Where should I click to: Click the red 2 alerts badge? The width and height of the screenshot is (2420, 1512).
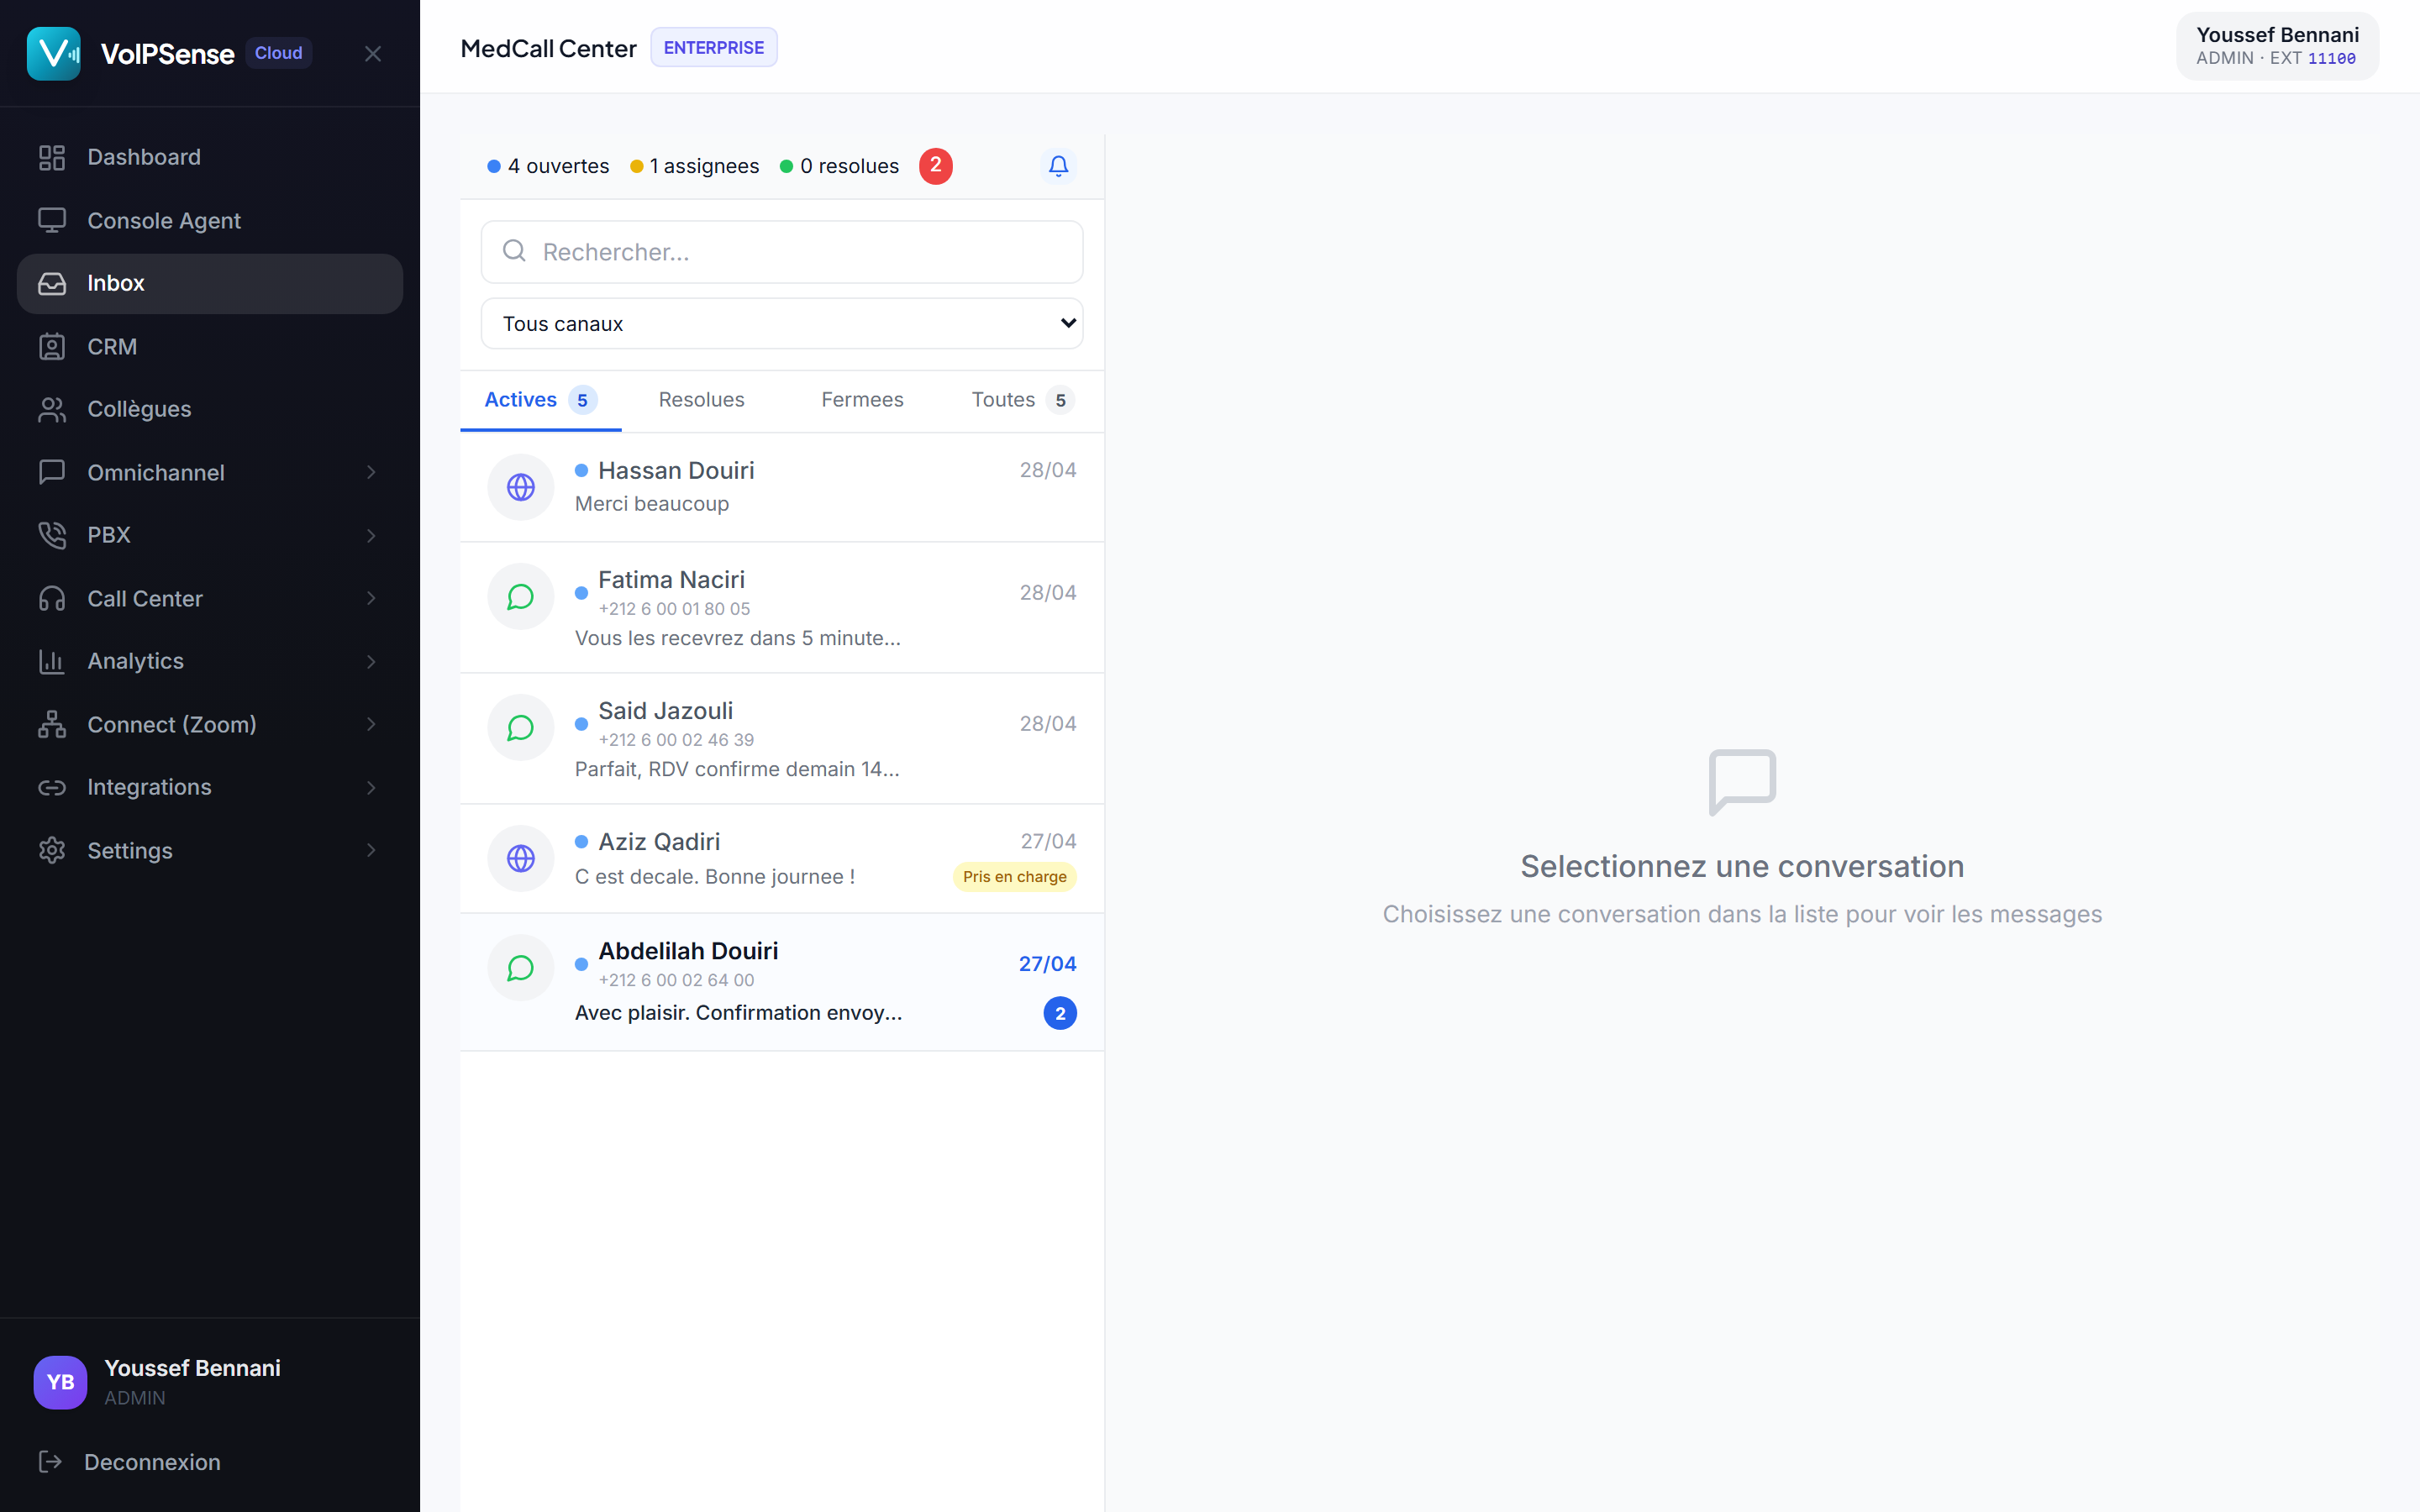tap(936, 166)
